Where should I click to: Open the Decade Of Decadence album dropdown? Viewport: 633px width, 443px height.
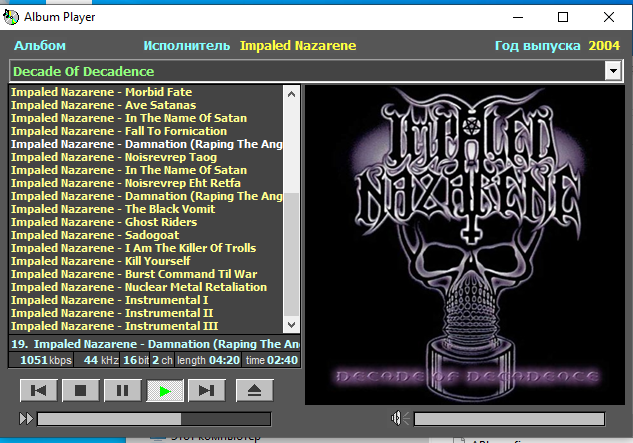(613, 72)
